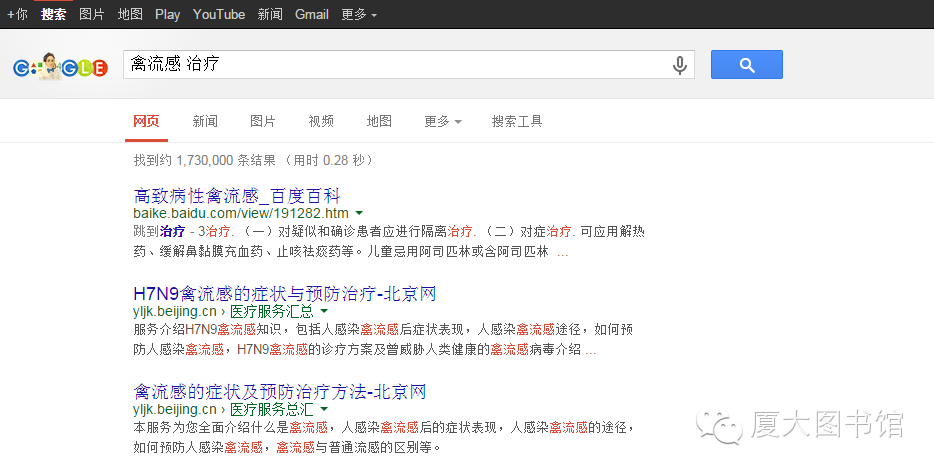This screenshot has width=934, height=472.
Task: Expand the 更多 menu in top black bar
Action: [x=359, y=14]
